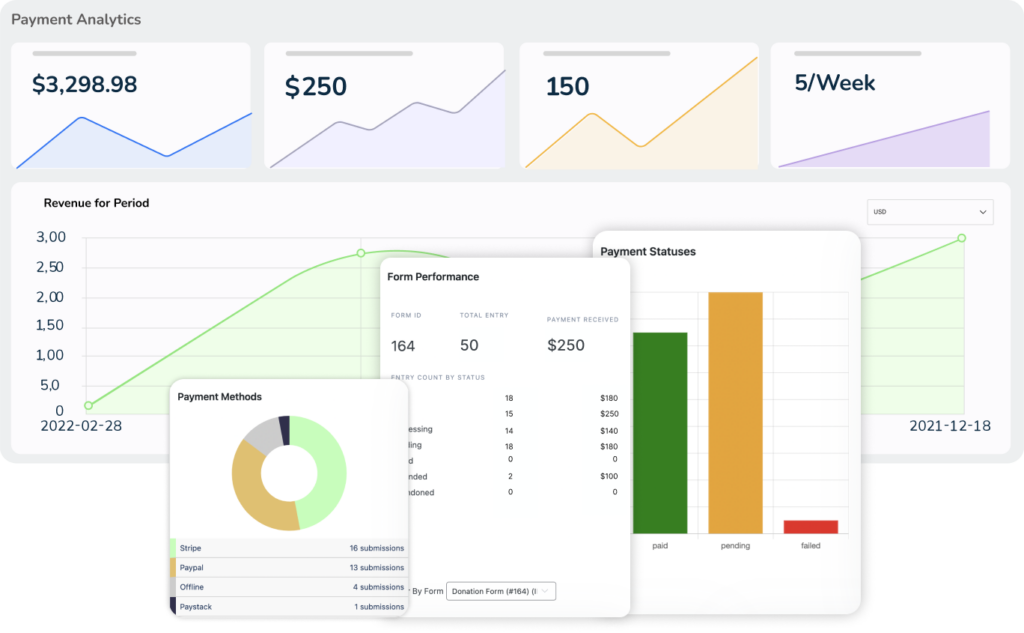Click the 2,00 axis label

coord(50,297)
